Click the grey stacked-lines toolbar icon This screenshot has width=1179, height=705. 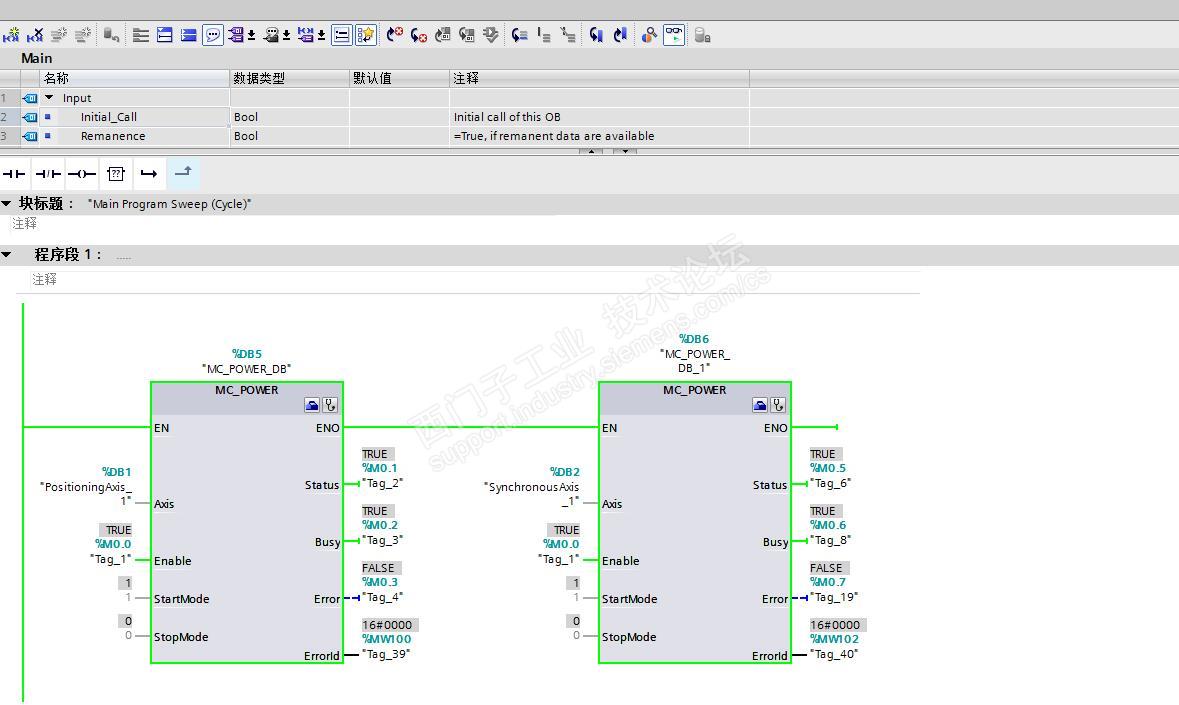pos(141,35)
